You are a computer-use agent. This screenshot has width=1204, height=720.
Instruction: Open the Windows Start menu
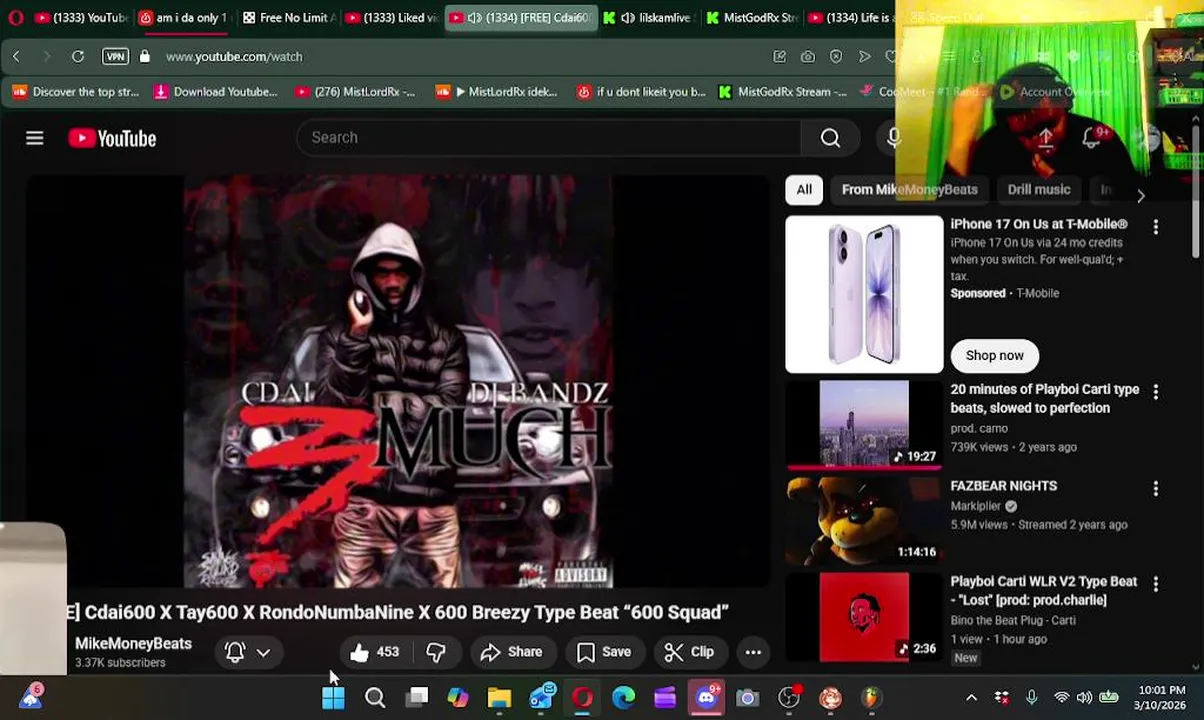click(333, 698)
